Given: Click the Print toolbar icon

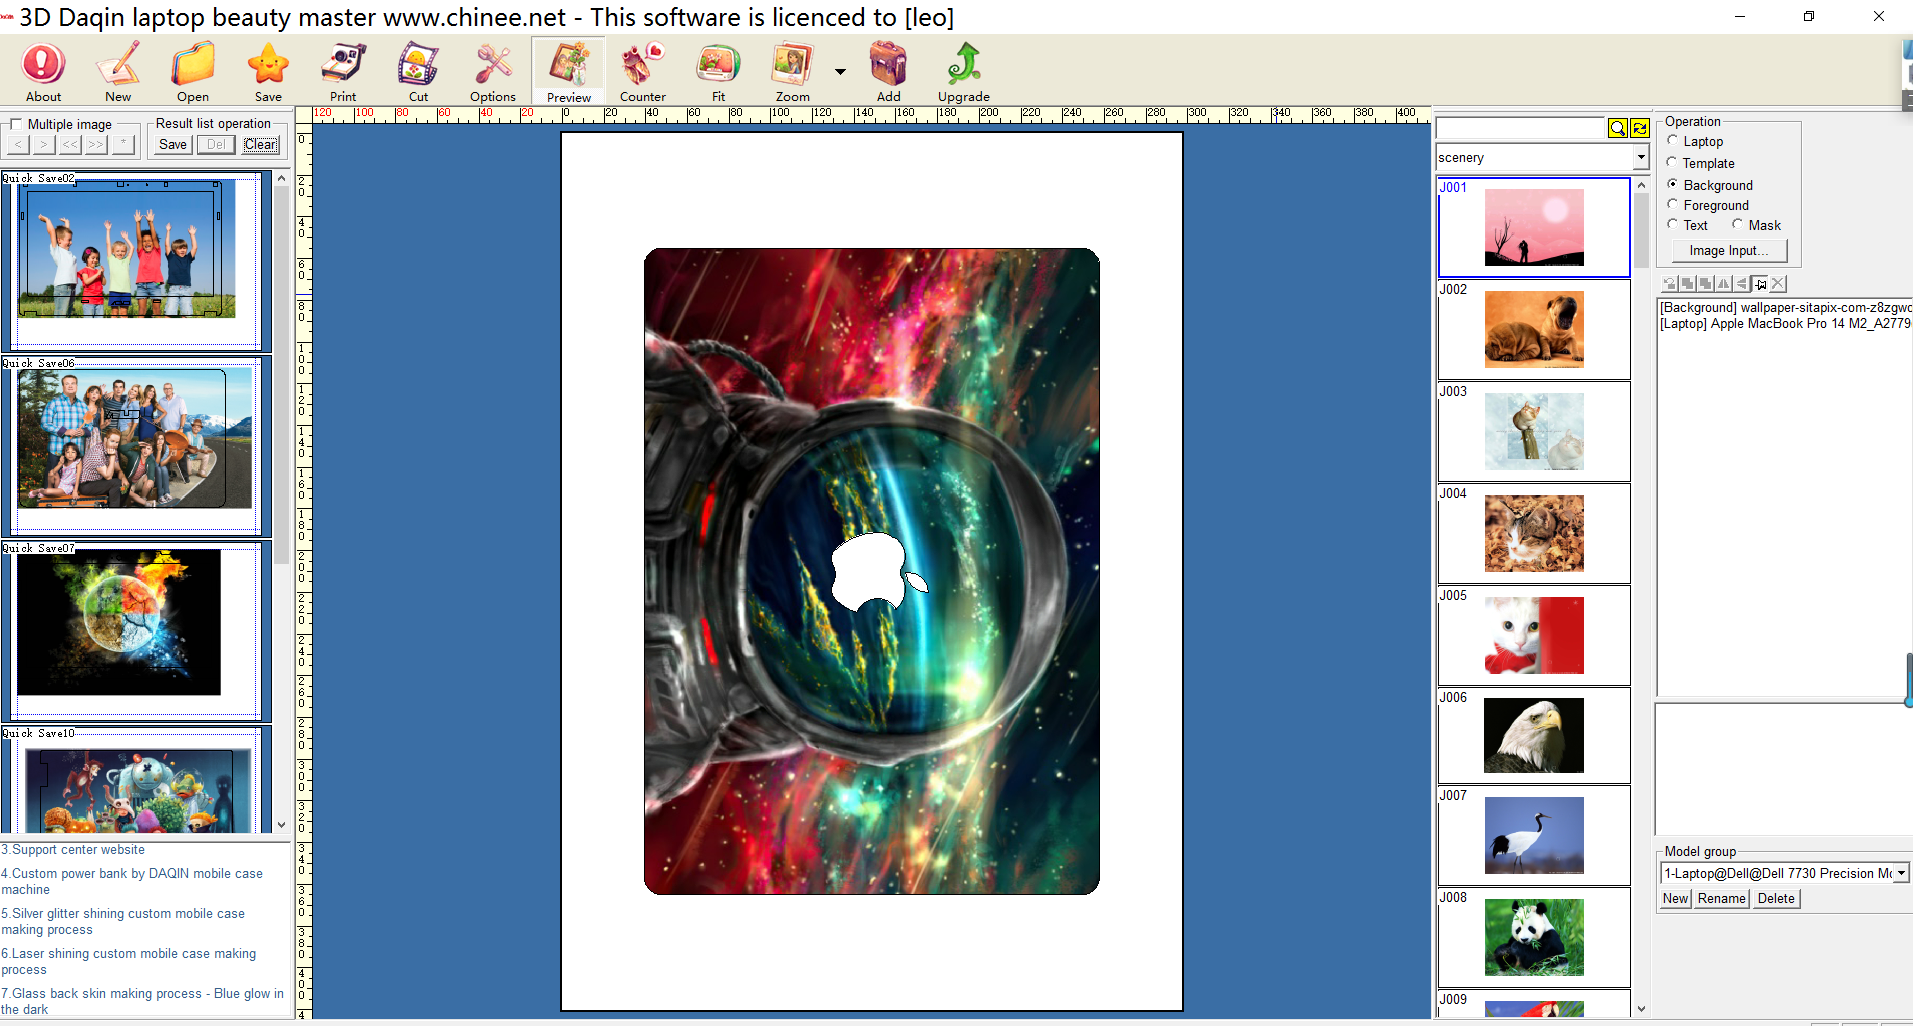Looking at the screenshot, I should pos(343,72).
